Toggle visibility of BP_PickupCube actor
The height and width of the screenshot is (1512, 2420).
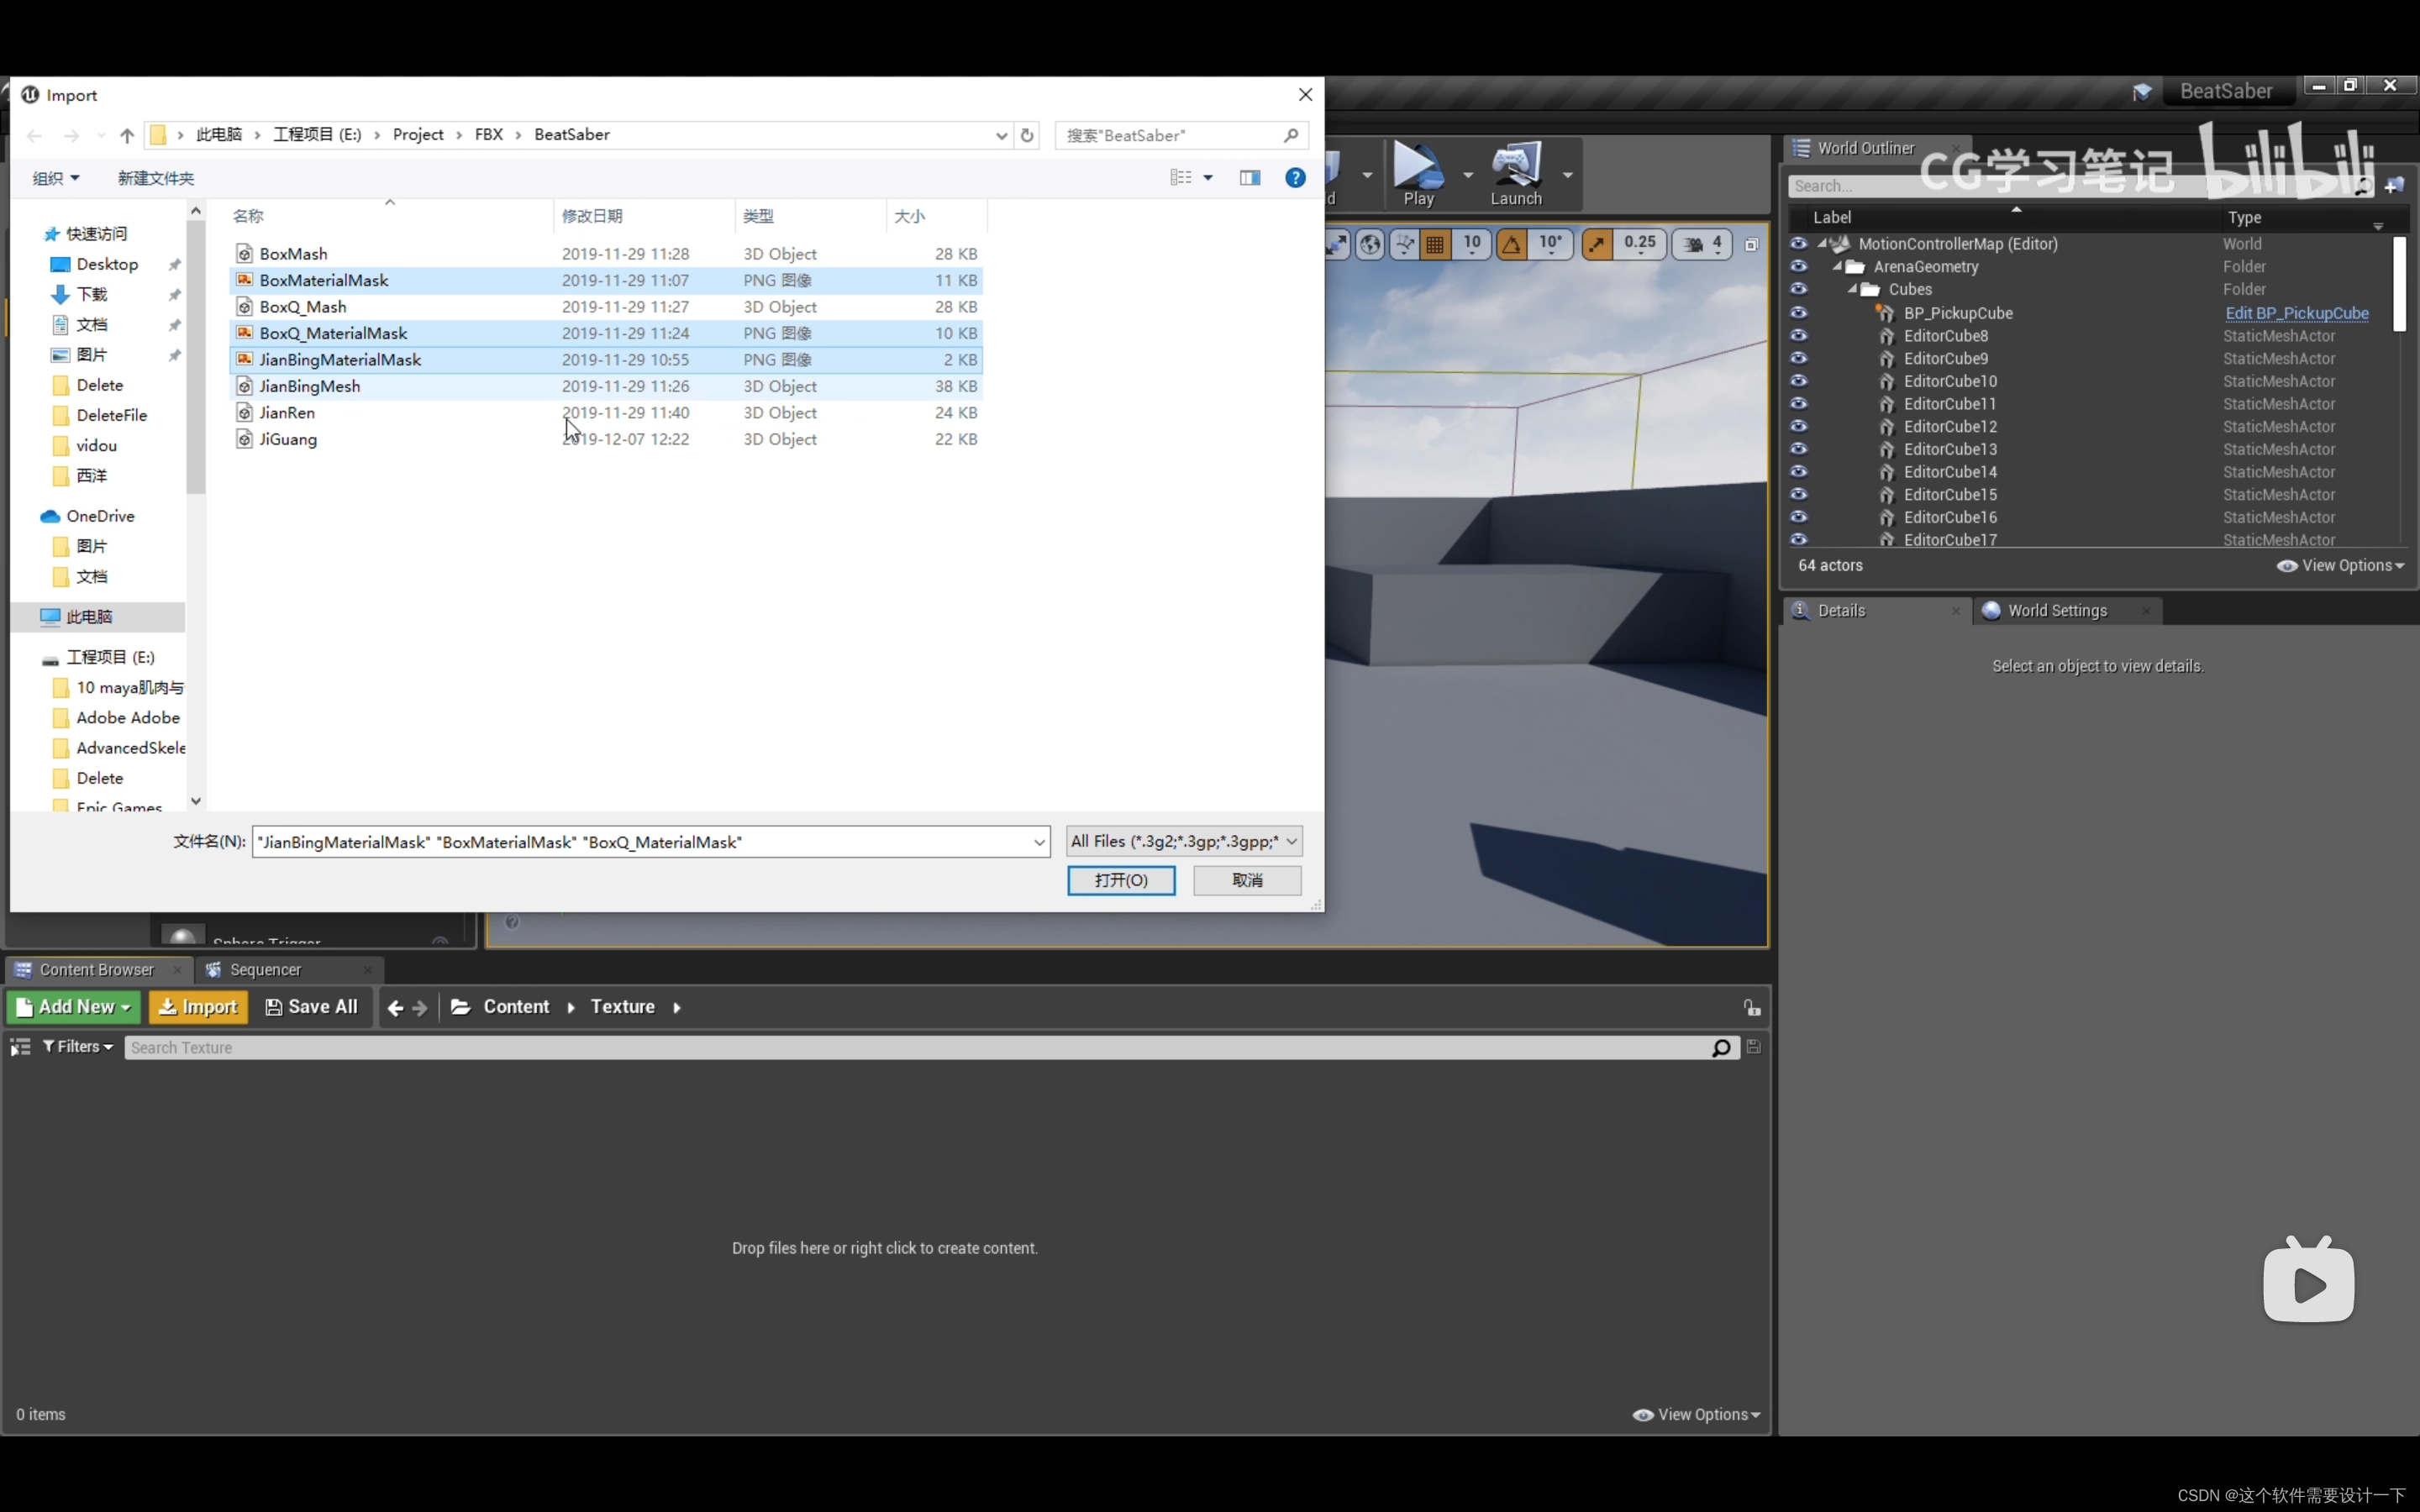(1798, 312)
